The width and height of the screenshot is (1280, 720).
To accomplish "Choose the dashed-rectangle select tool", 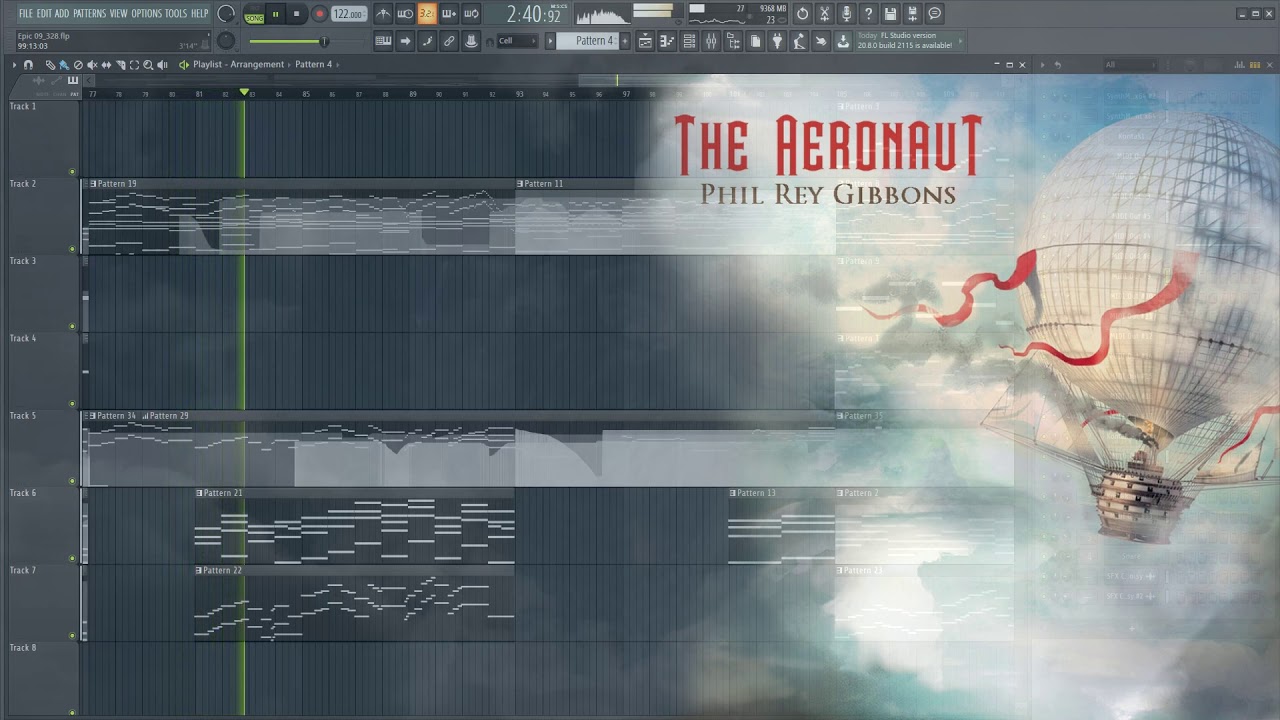I will (x=134, y=65).
